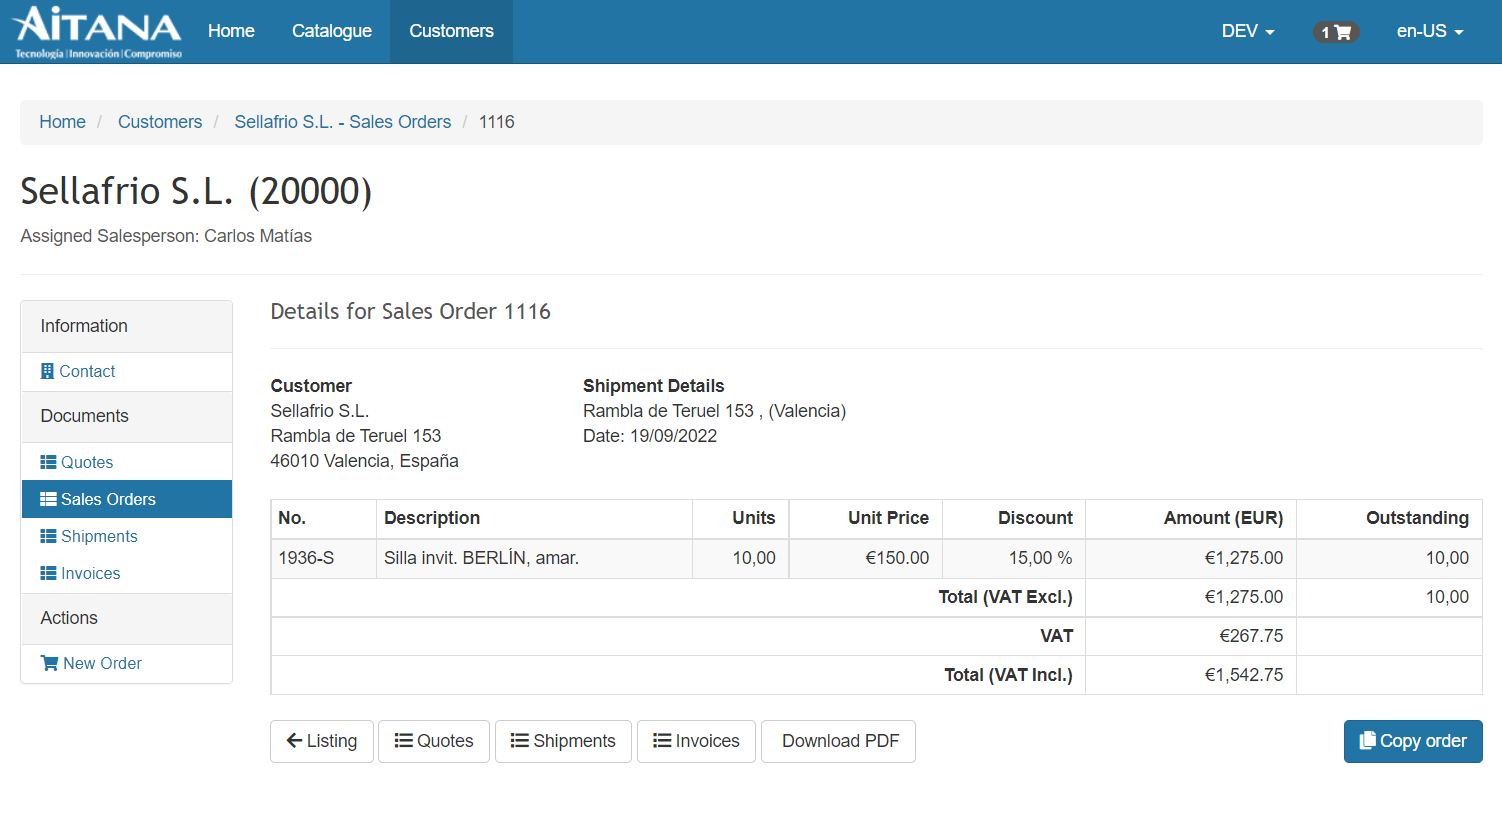The width and height of the screenshot is (1502, 819).
Task: Click the bottom Shipments button text
Action: (574, 741)
